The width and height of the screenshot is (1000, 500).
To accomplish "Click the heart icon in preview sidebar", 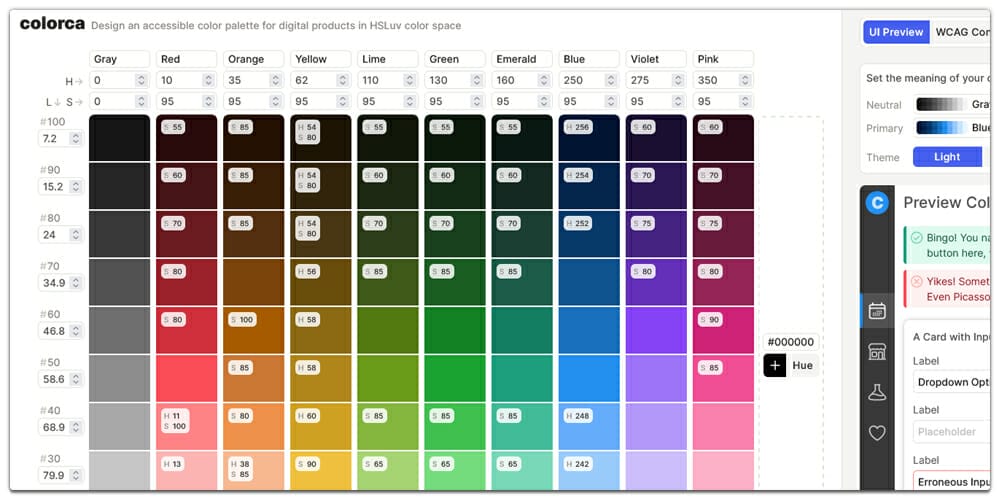I will 877,433.
